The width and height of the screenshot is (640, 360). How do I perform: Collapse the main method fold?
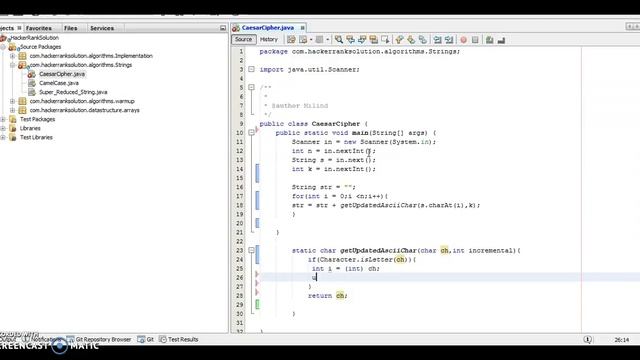[x=251, y=133]
